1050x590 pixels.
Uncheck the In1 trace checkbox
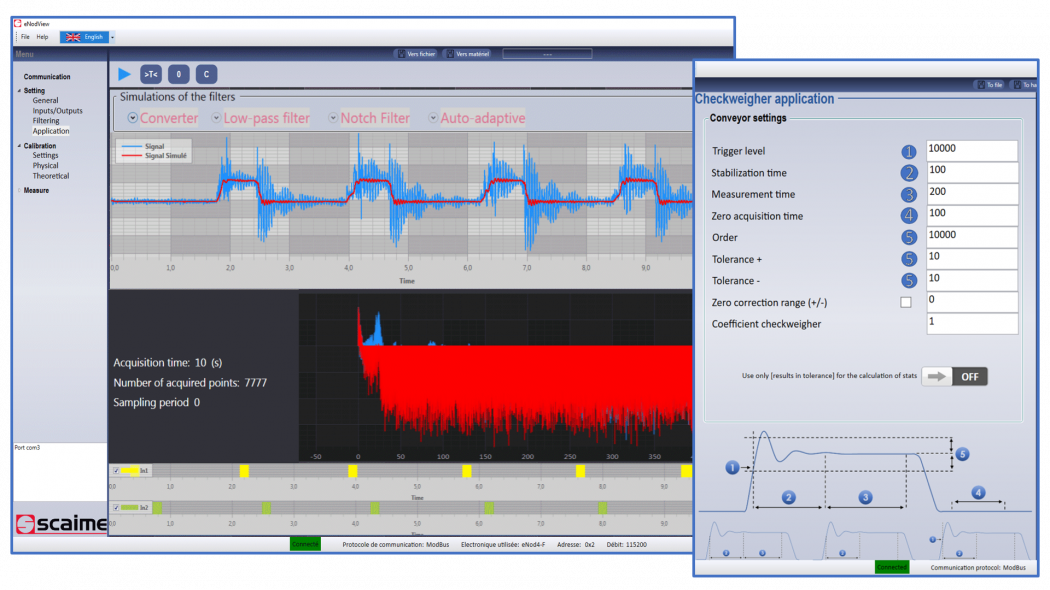point(117,470)
